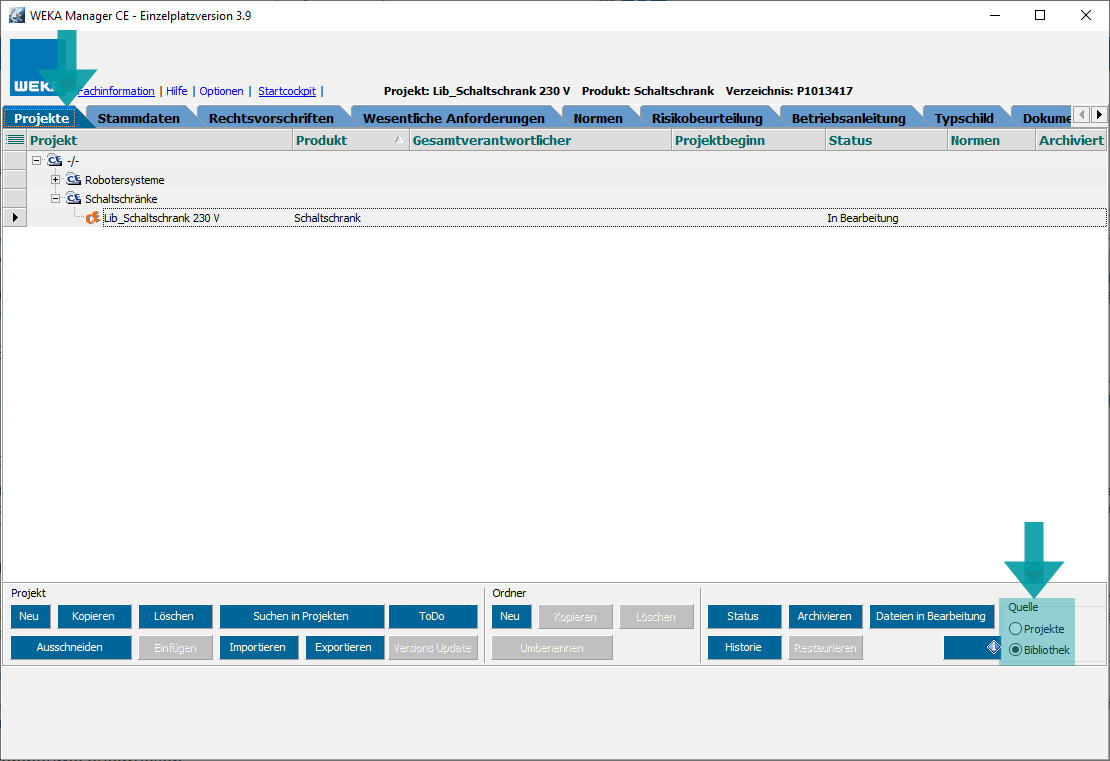Image resolution: width=1110 pixels, height=761 pixels.
Task: Open the Risikobeurteilung tab
Action: click(706, 118)
